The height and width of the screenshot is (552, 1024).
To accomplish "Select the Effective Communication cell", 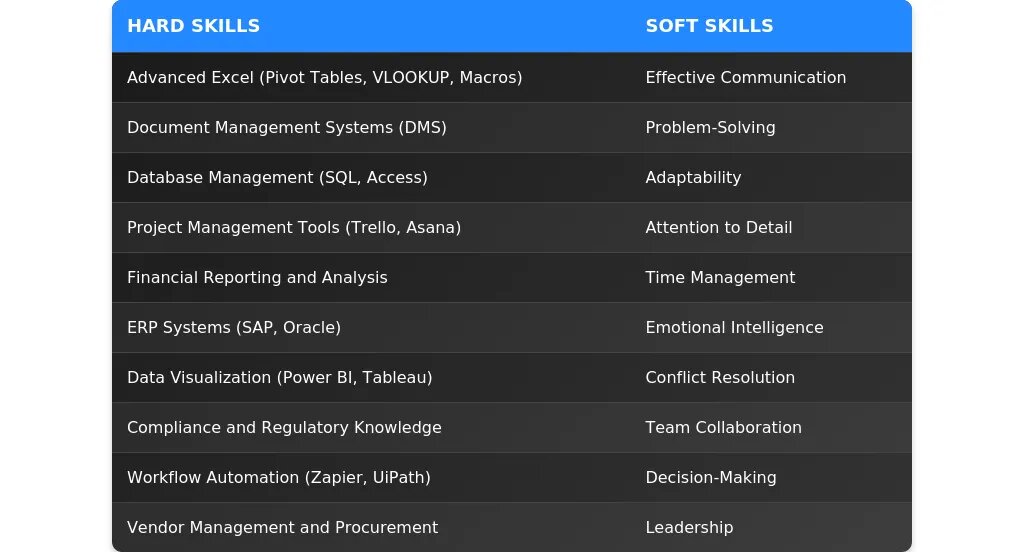I will pos(745,77).
